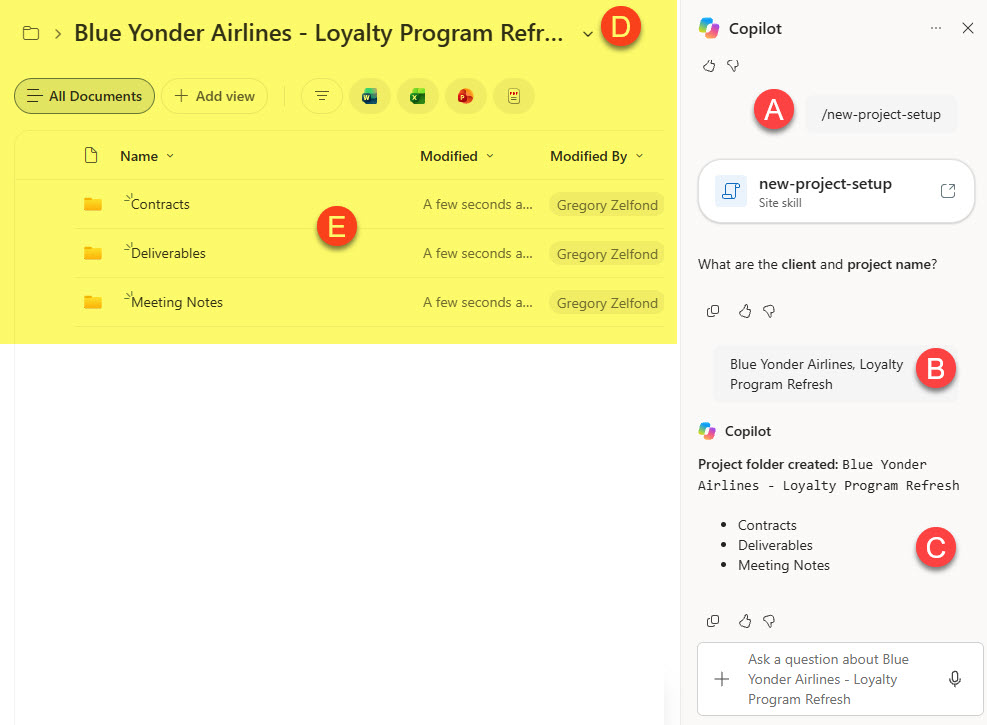Open new-project-setup skill in new window

pyautogui.click(x=948, y=191)
